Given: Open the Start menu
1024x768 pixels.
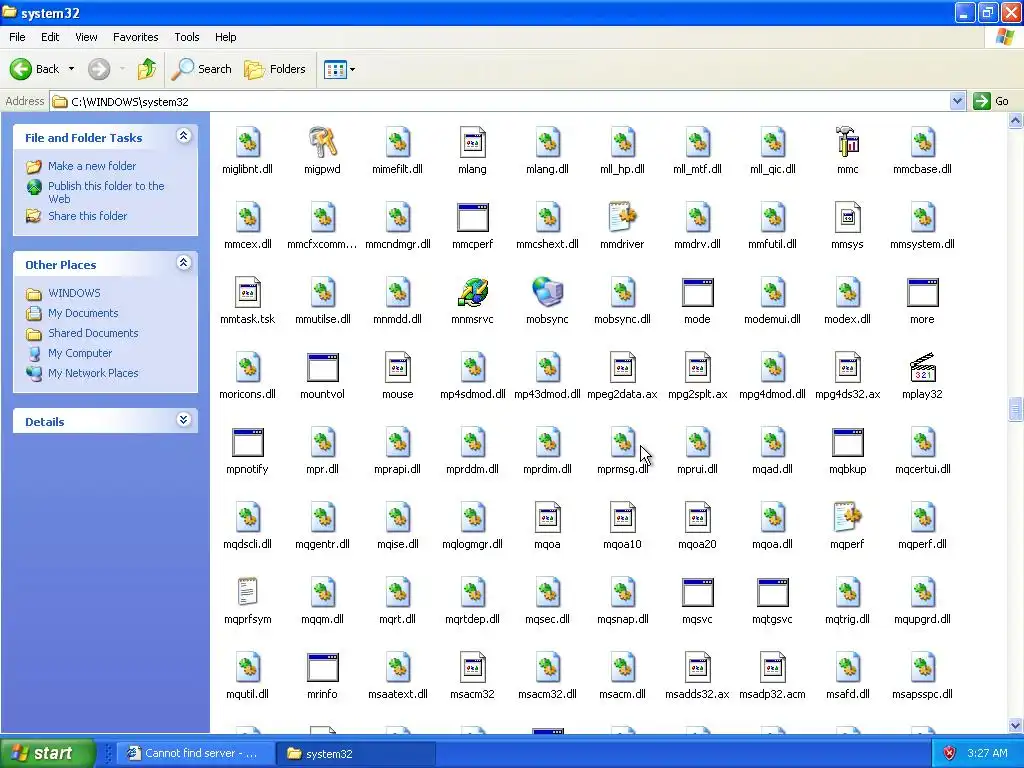Looking at the screenshot, I should 48,753.
